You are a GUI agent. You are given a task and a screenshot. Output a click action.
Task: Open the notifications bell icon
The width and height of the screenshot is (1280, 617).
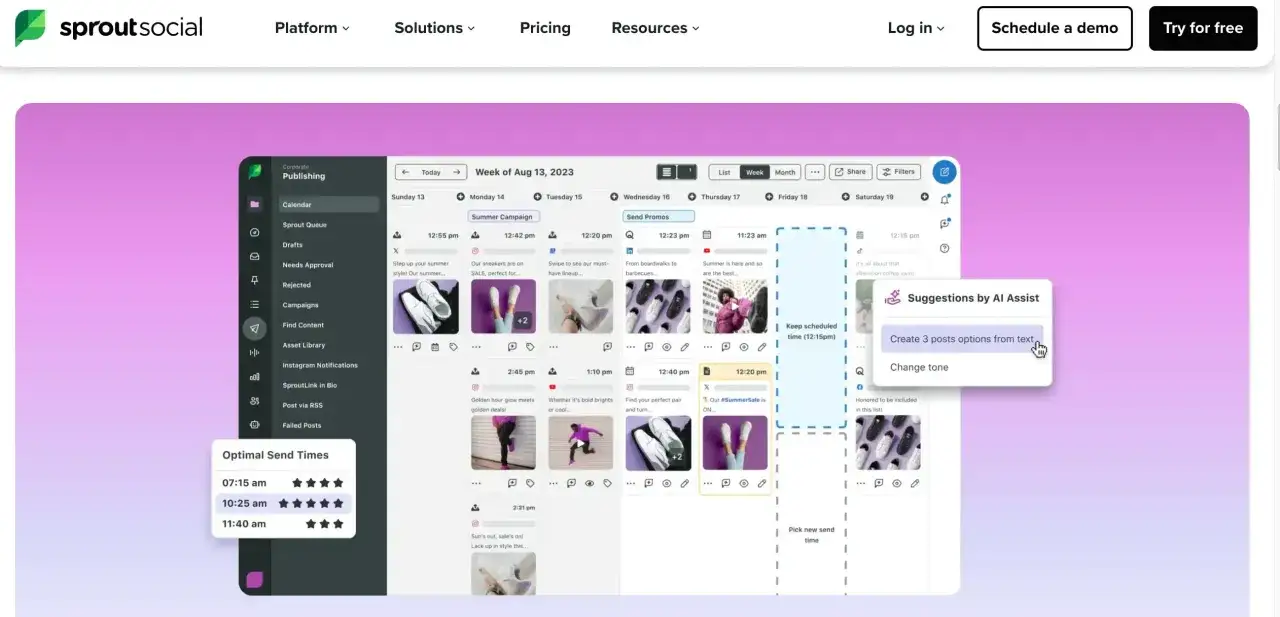pos(945,200)
